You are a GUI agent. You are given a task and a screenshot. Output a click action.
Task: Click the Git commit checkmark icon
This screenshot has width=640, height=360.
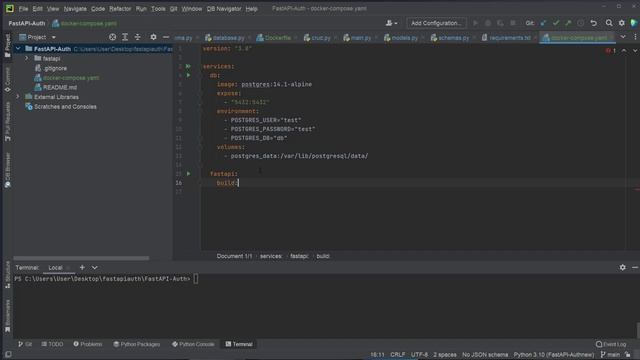(x=556, y=23)
